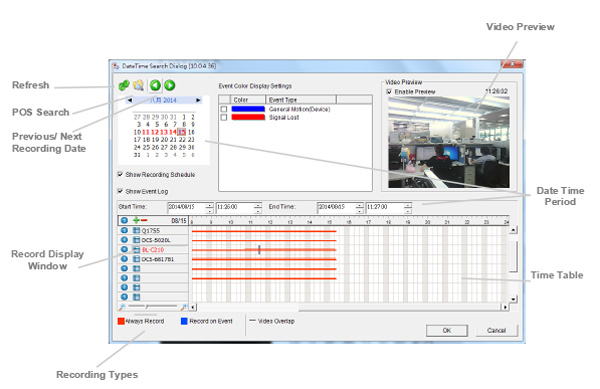Viewport: 600px width, 389px height.
Task: Go to next recording date arrow
Action: 170,85
